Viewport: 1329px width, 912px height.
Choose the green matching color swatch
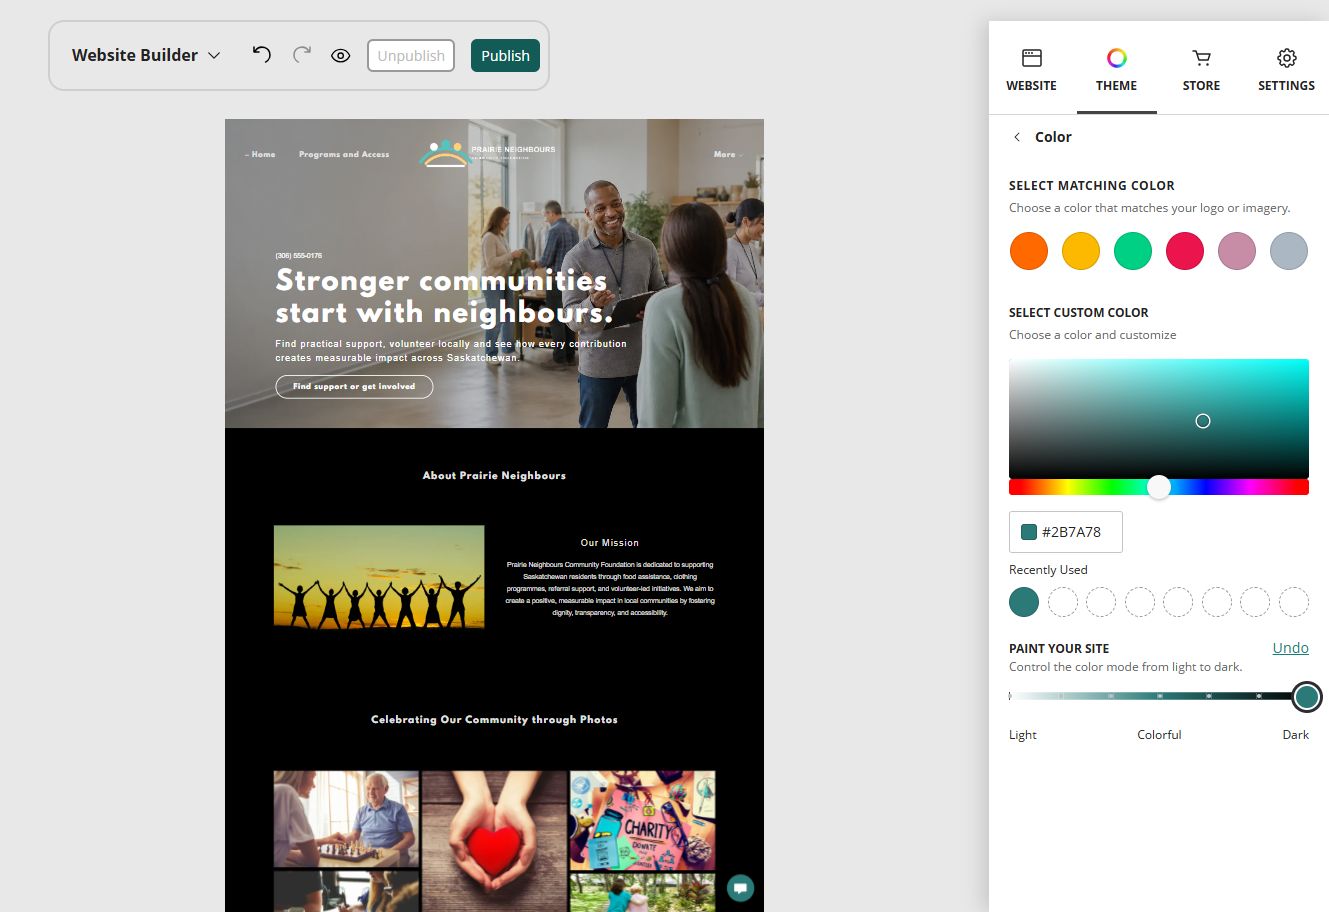tap(1133, 251)
